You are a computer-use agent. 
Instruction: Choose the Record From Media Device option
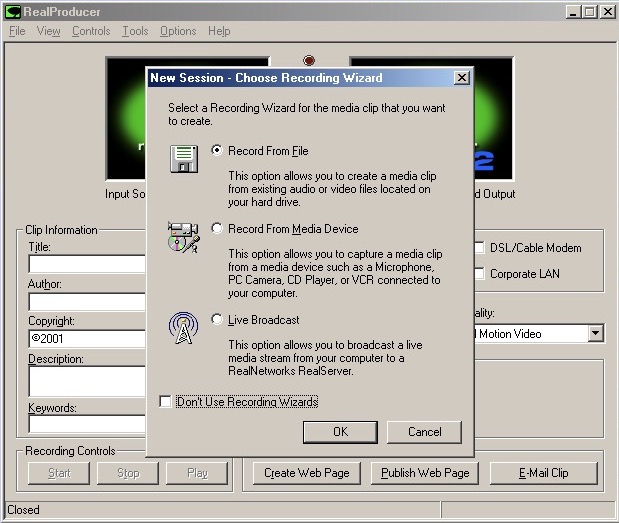(218, 229)
